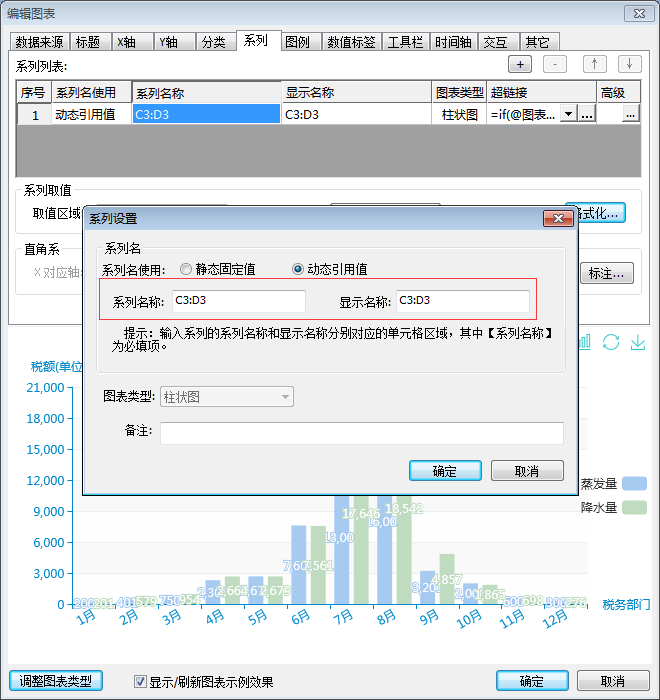Screen dimensions: 660x700
Task: Click the 调整图表类型 button
Action: coord(56,681)
